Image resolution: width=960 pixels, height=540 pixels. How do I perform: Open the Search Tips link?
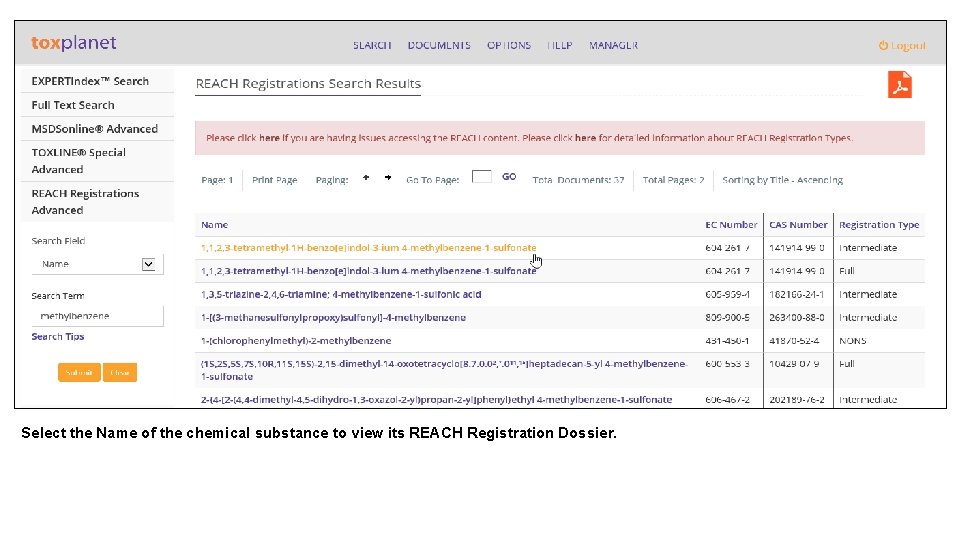point(58,337)
